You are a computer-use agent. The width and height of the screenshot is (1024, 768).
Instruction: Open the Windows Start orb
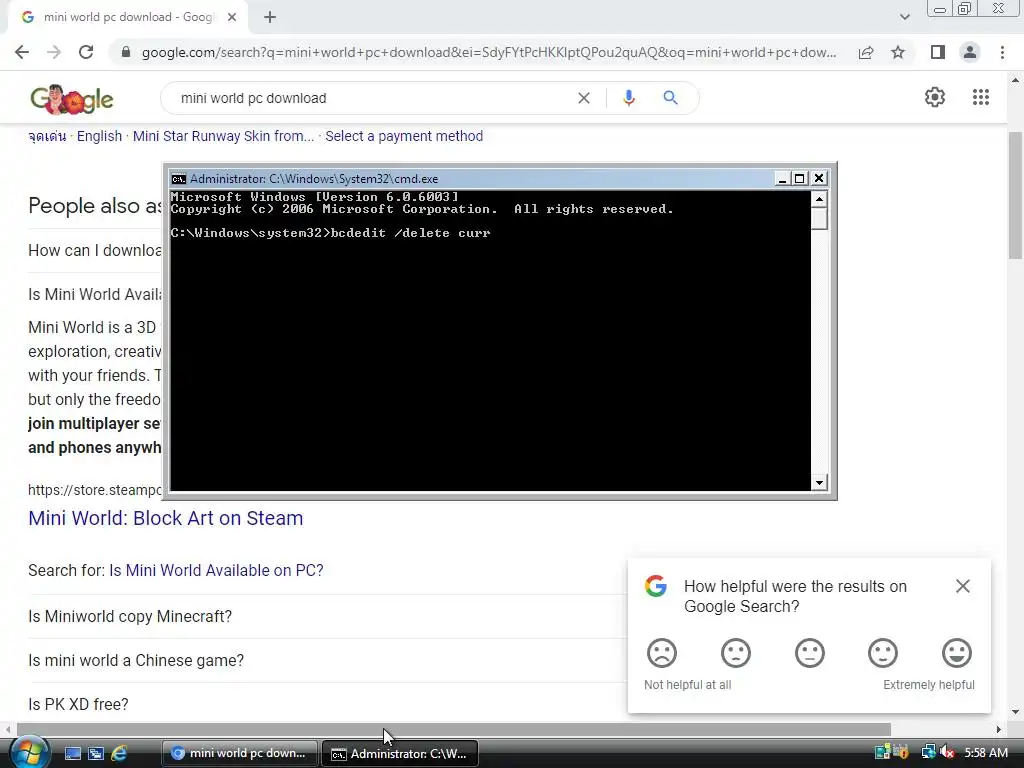point(28,752)
